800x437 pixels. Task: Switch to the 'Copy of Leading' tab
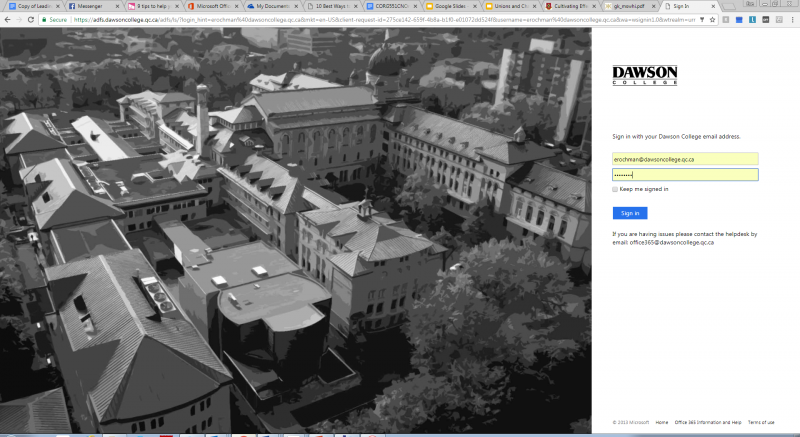34,6
